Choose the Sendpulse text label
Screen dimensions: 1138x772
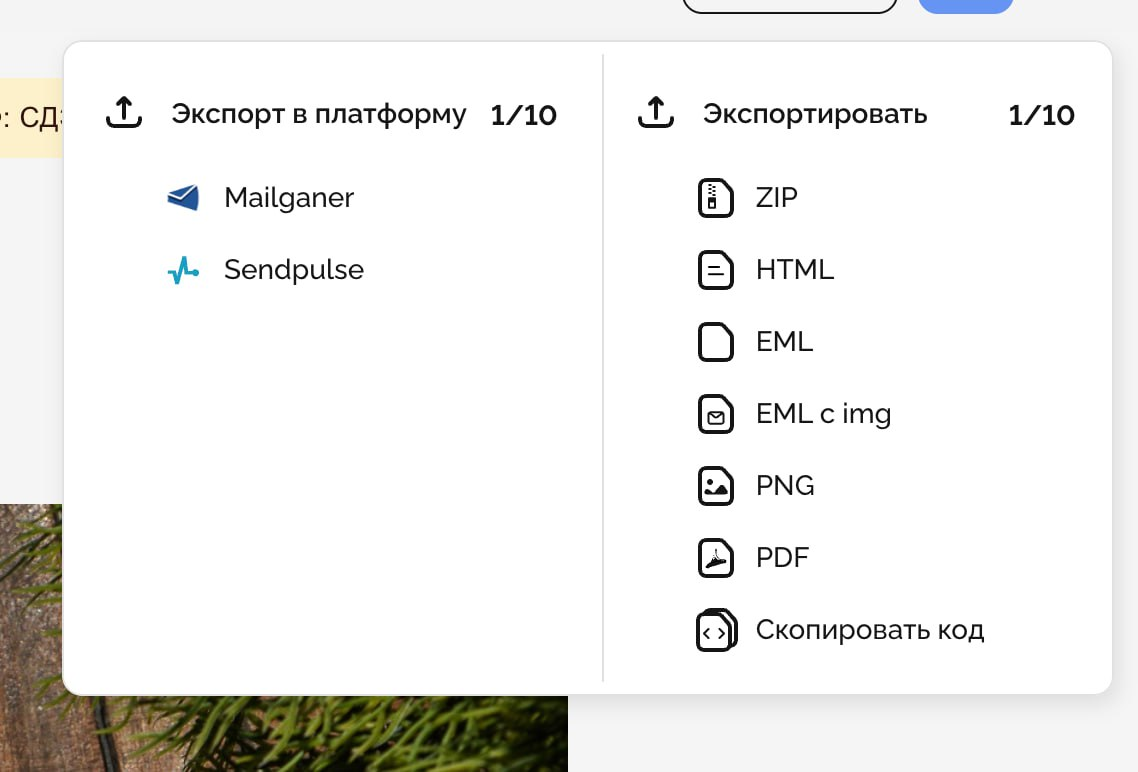[293, 270]
